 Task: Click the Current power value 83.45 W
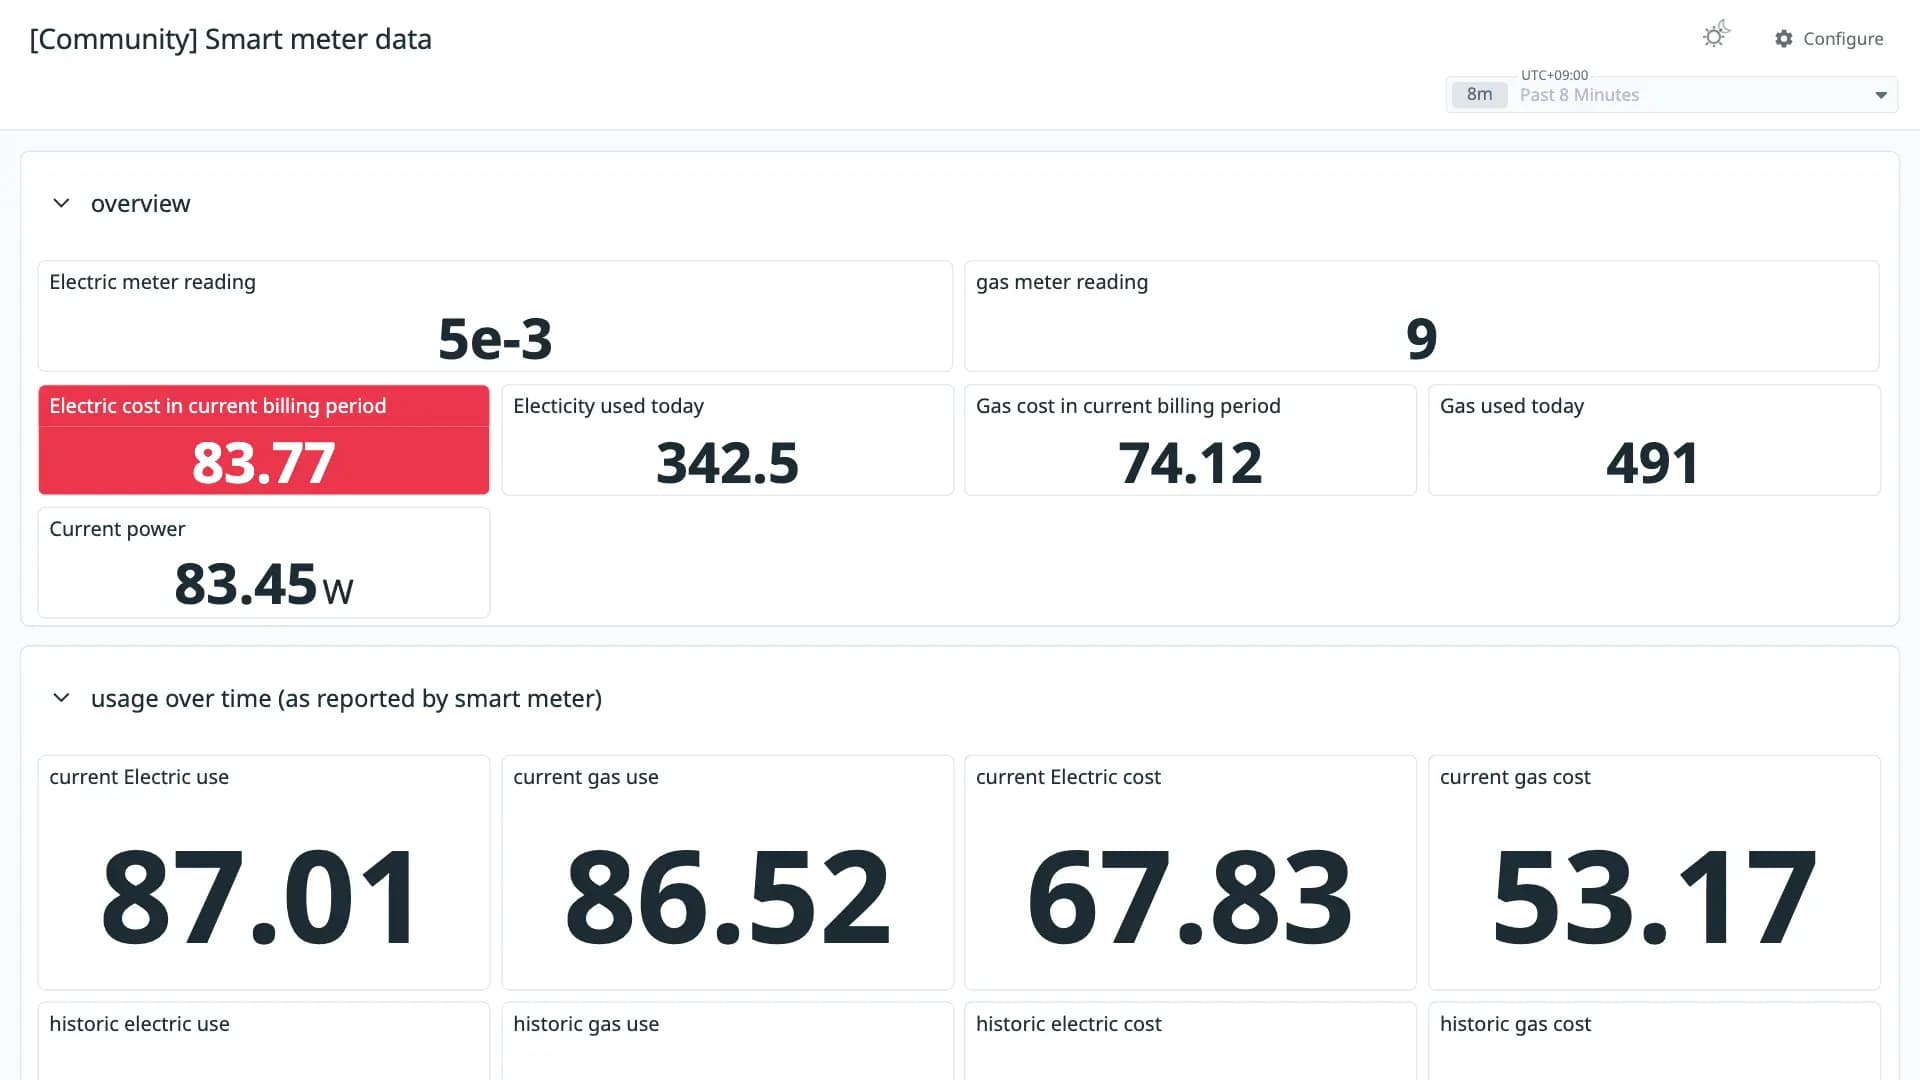[x=264, y=585]
